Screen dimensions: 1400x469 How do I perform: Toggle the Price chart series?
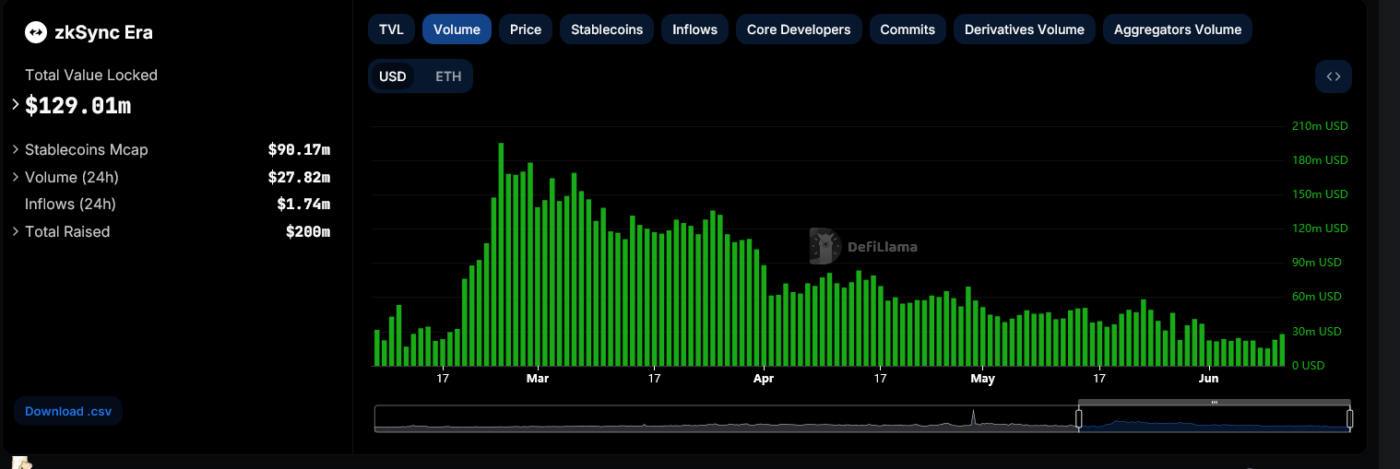(x=525, y=29)
